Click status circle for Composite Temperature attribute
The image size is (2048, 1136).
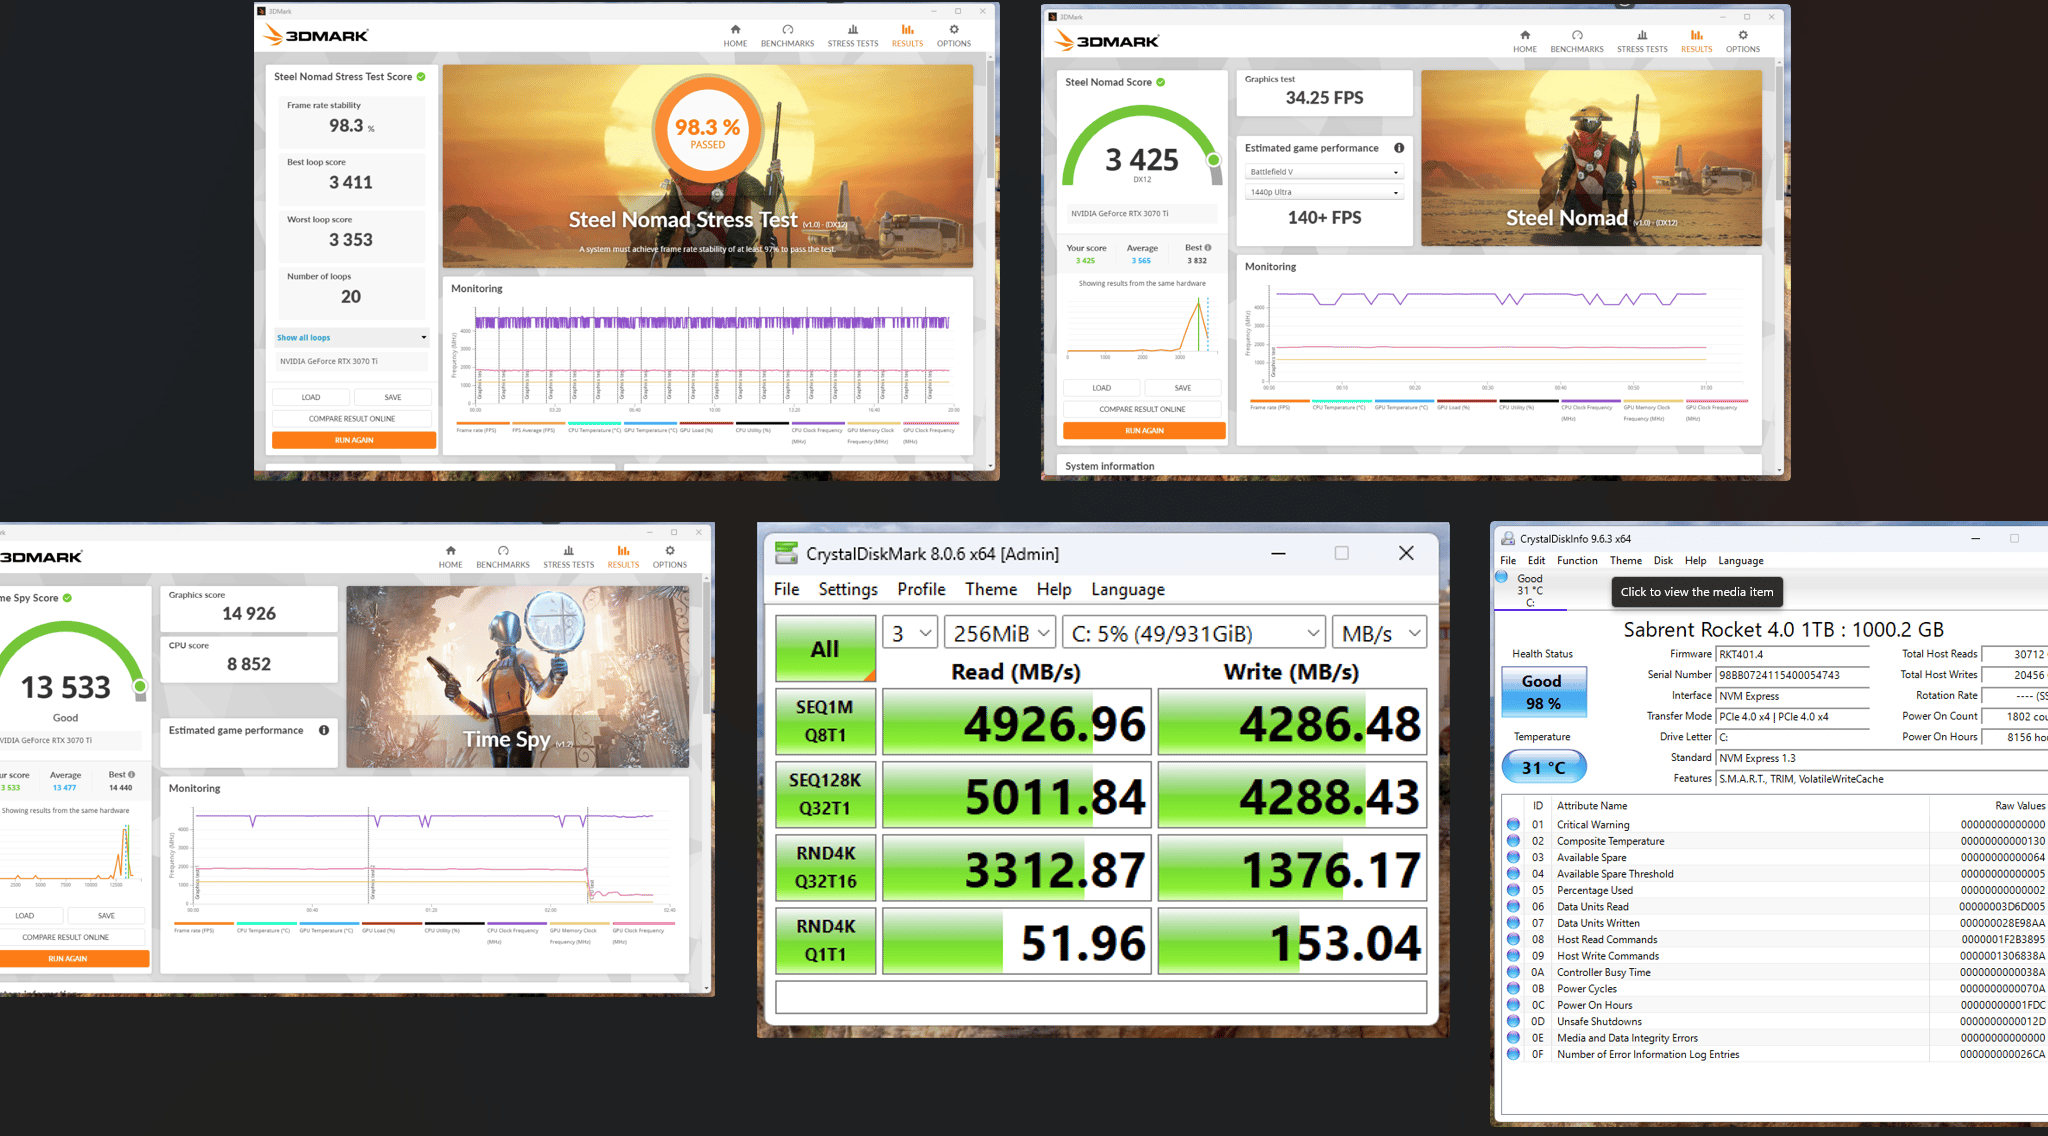1513,841
